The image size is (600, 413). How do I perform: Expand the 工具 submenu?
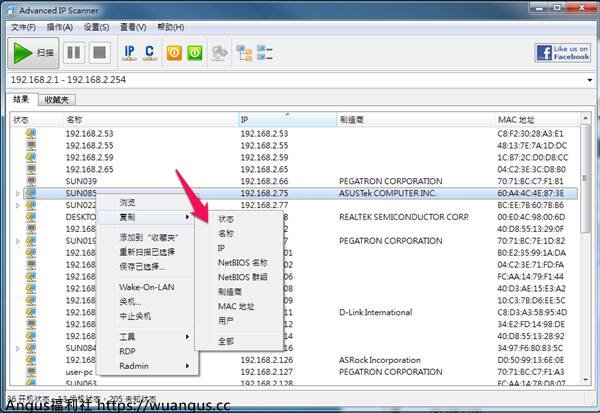pyautogui.click(x=147, y=337)
